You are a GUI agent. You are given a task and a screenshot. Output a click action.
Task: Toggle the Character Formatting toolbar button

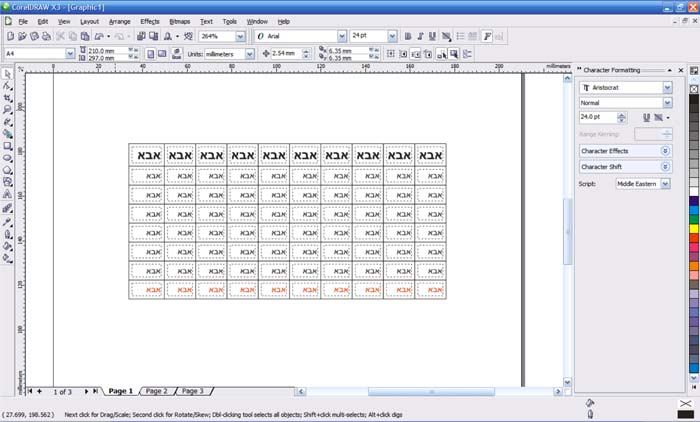click(x=487, y=36)
